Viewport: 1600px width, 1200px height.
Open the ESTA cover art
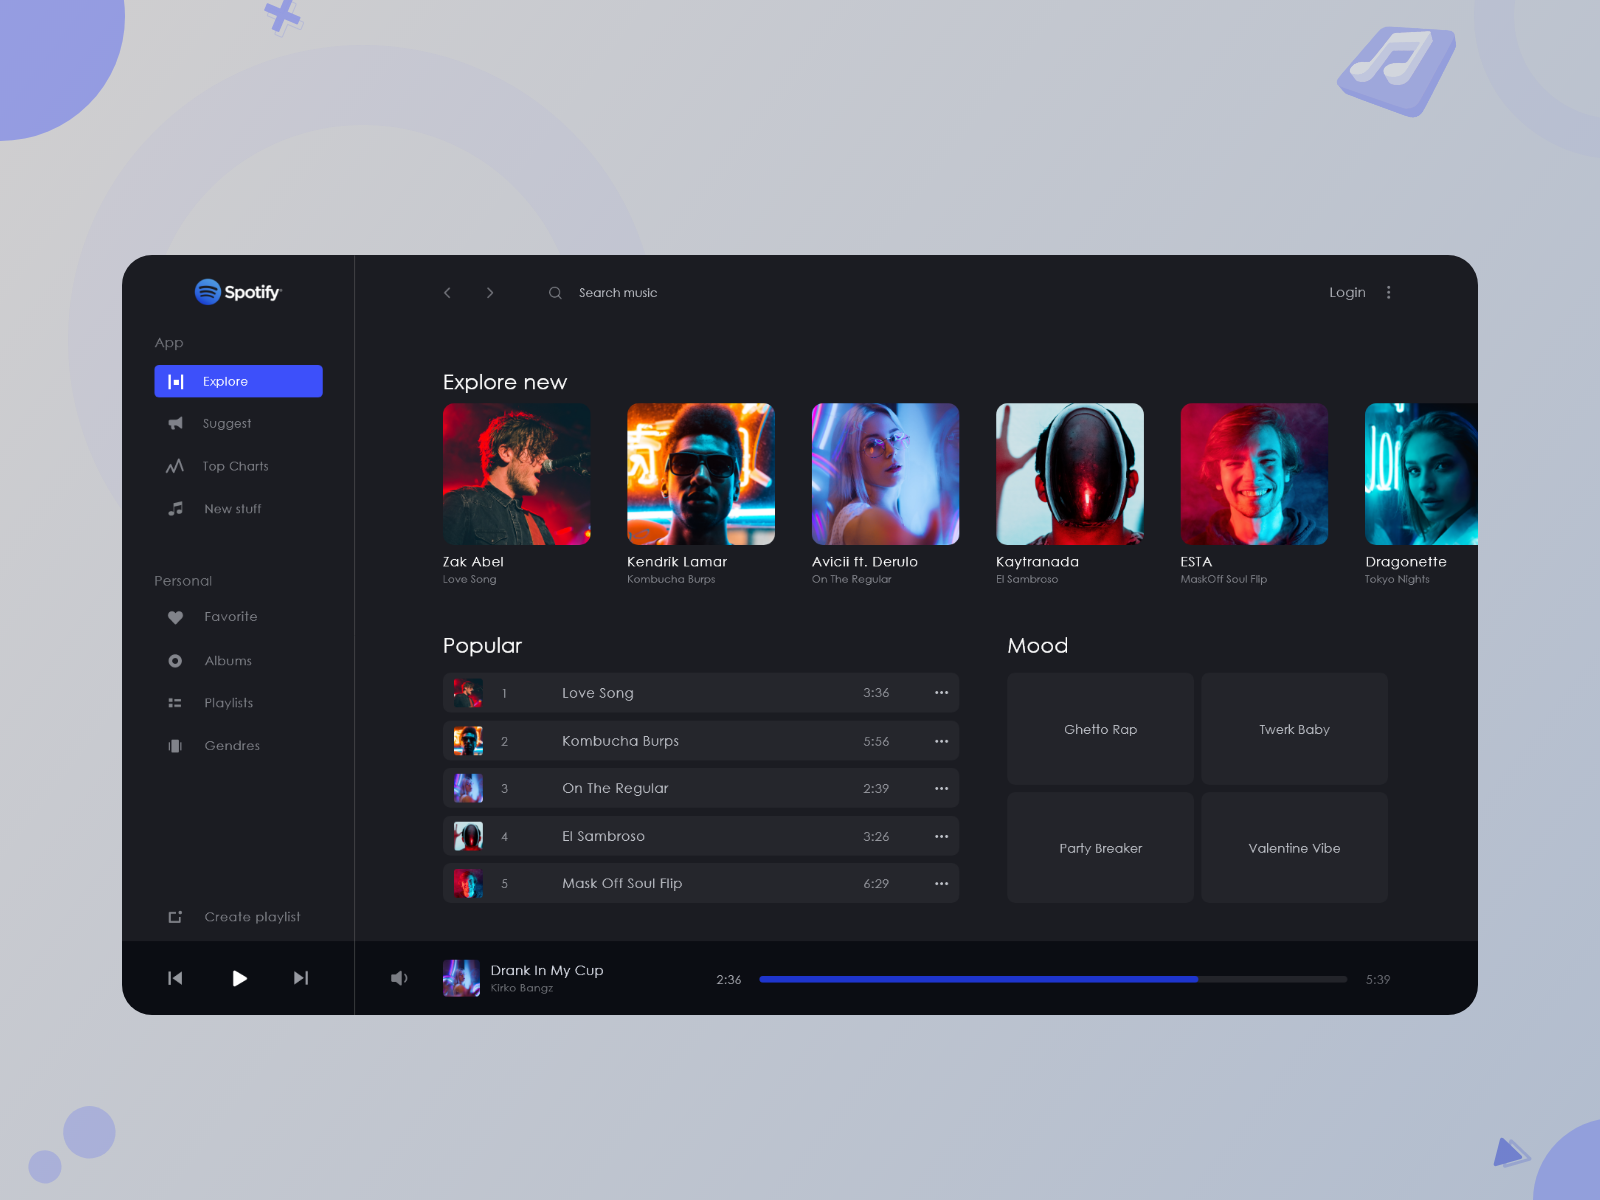(1254, 474)
